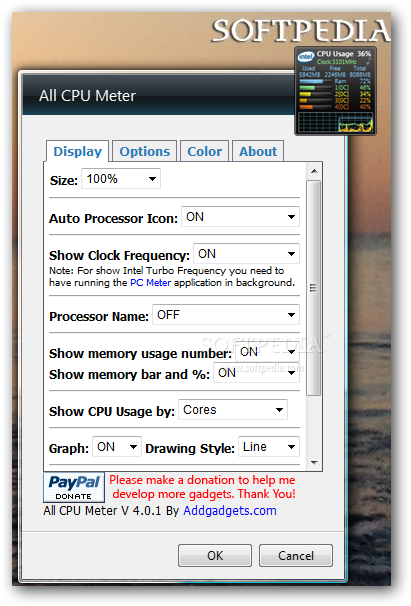Screen dimensions: 411x606
Task: Click the 'Please make a donation' red text
Action: click(x=203, y=487)
